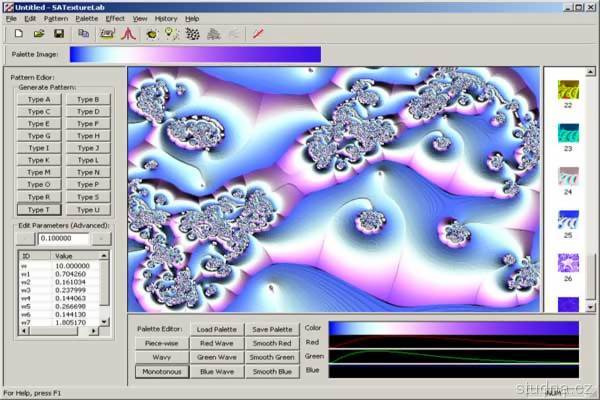Click the red curve peak toolbar icon
This screenshot has height=400, width=600.
click(x=128, y=33)
